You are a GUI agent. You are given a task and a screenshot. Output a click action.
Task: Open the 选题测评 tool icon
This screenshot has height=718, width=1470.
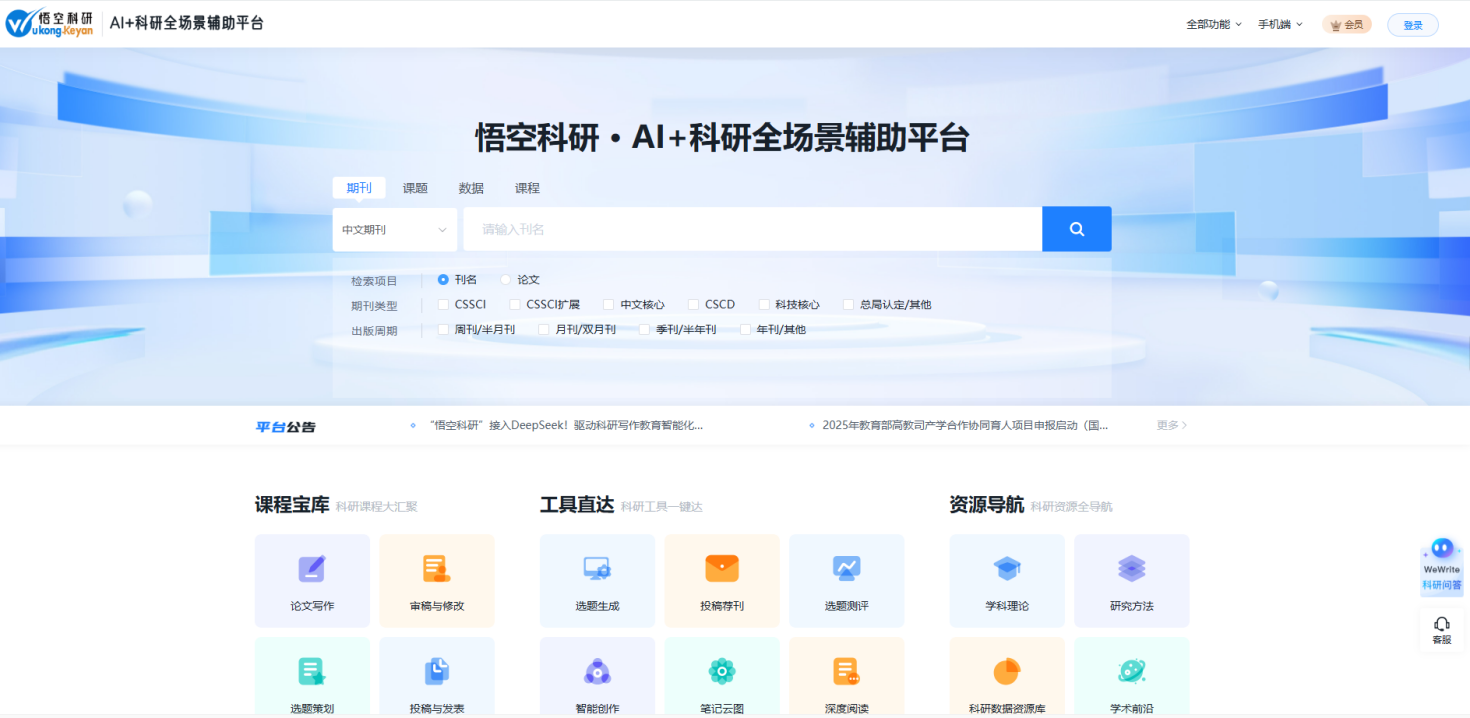pos(846,569)
